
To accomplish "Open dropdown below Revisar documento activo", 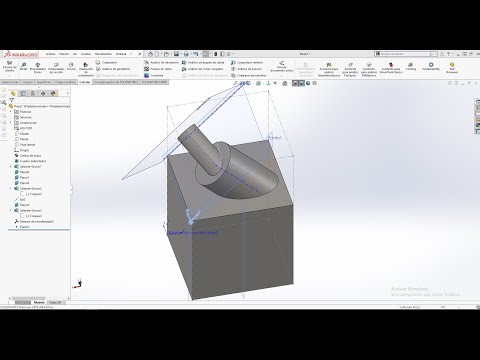I will 282,76.
